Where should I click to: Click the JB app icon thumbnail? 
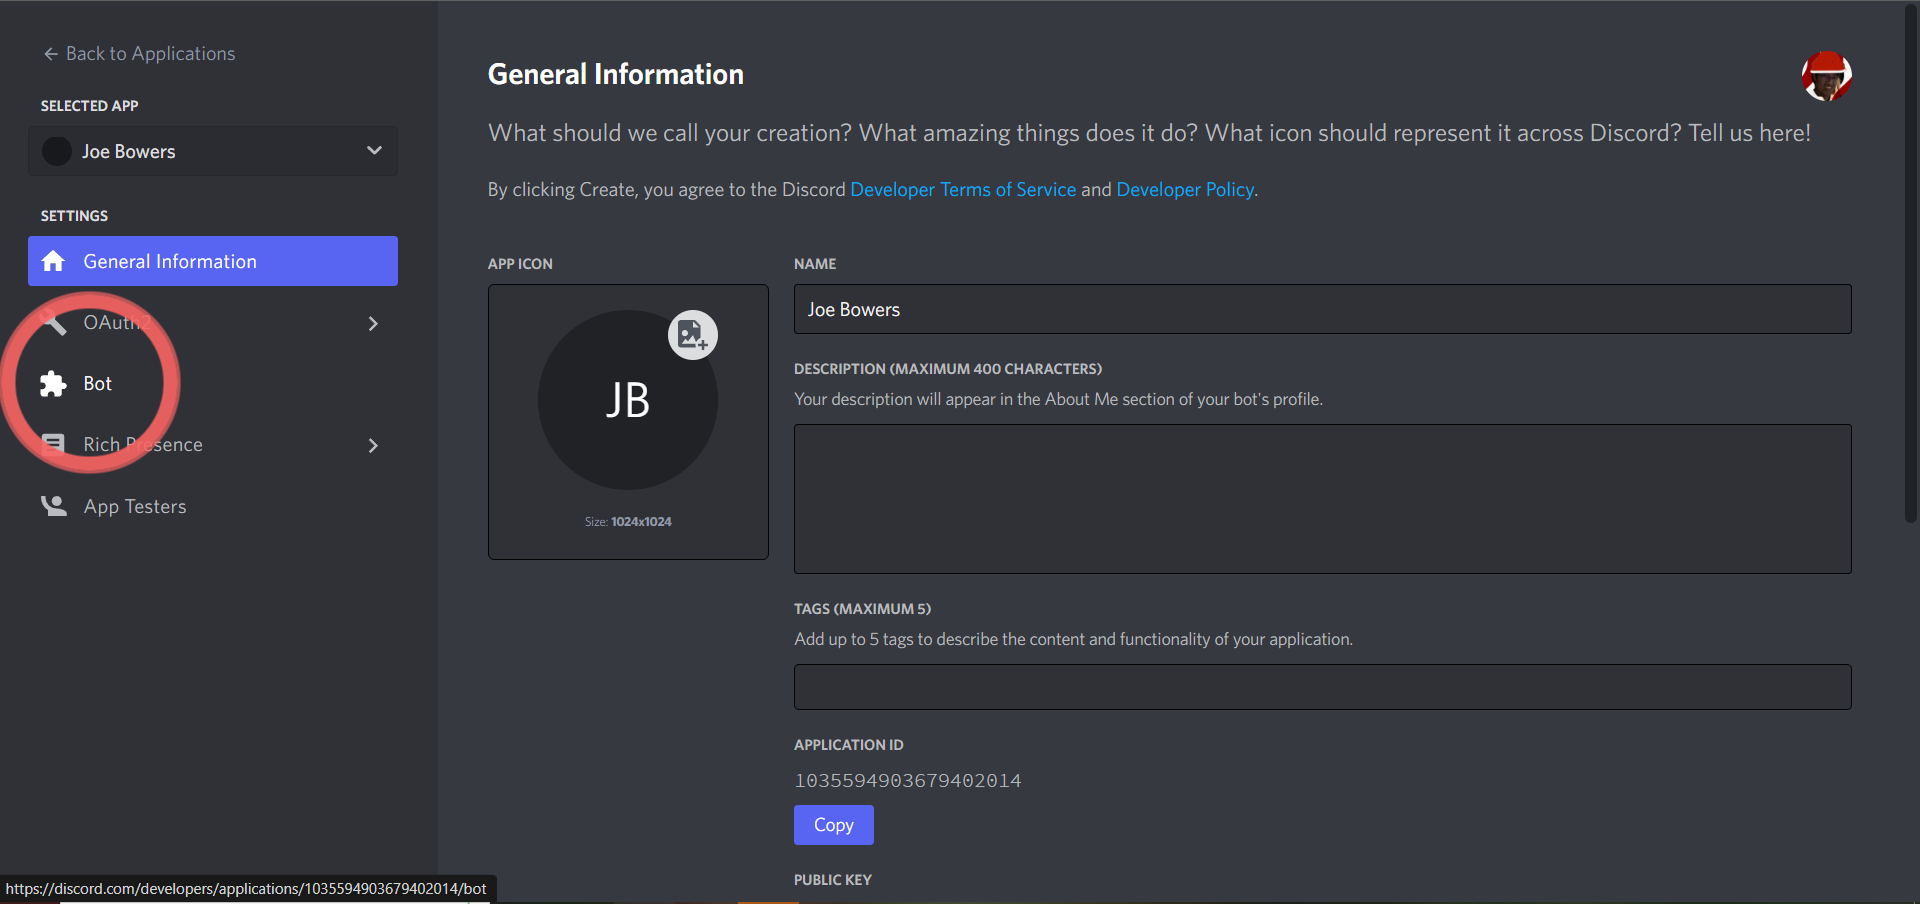(x=628, y=400)
